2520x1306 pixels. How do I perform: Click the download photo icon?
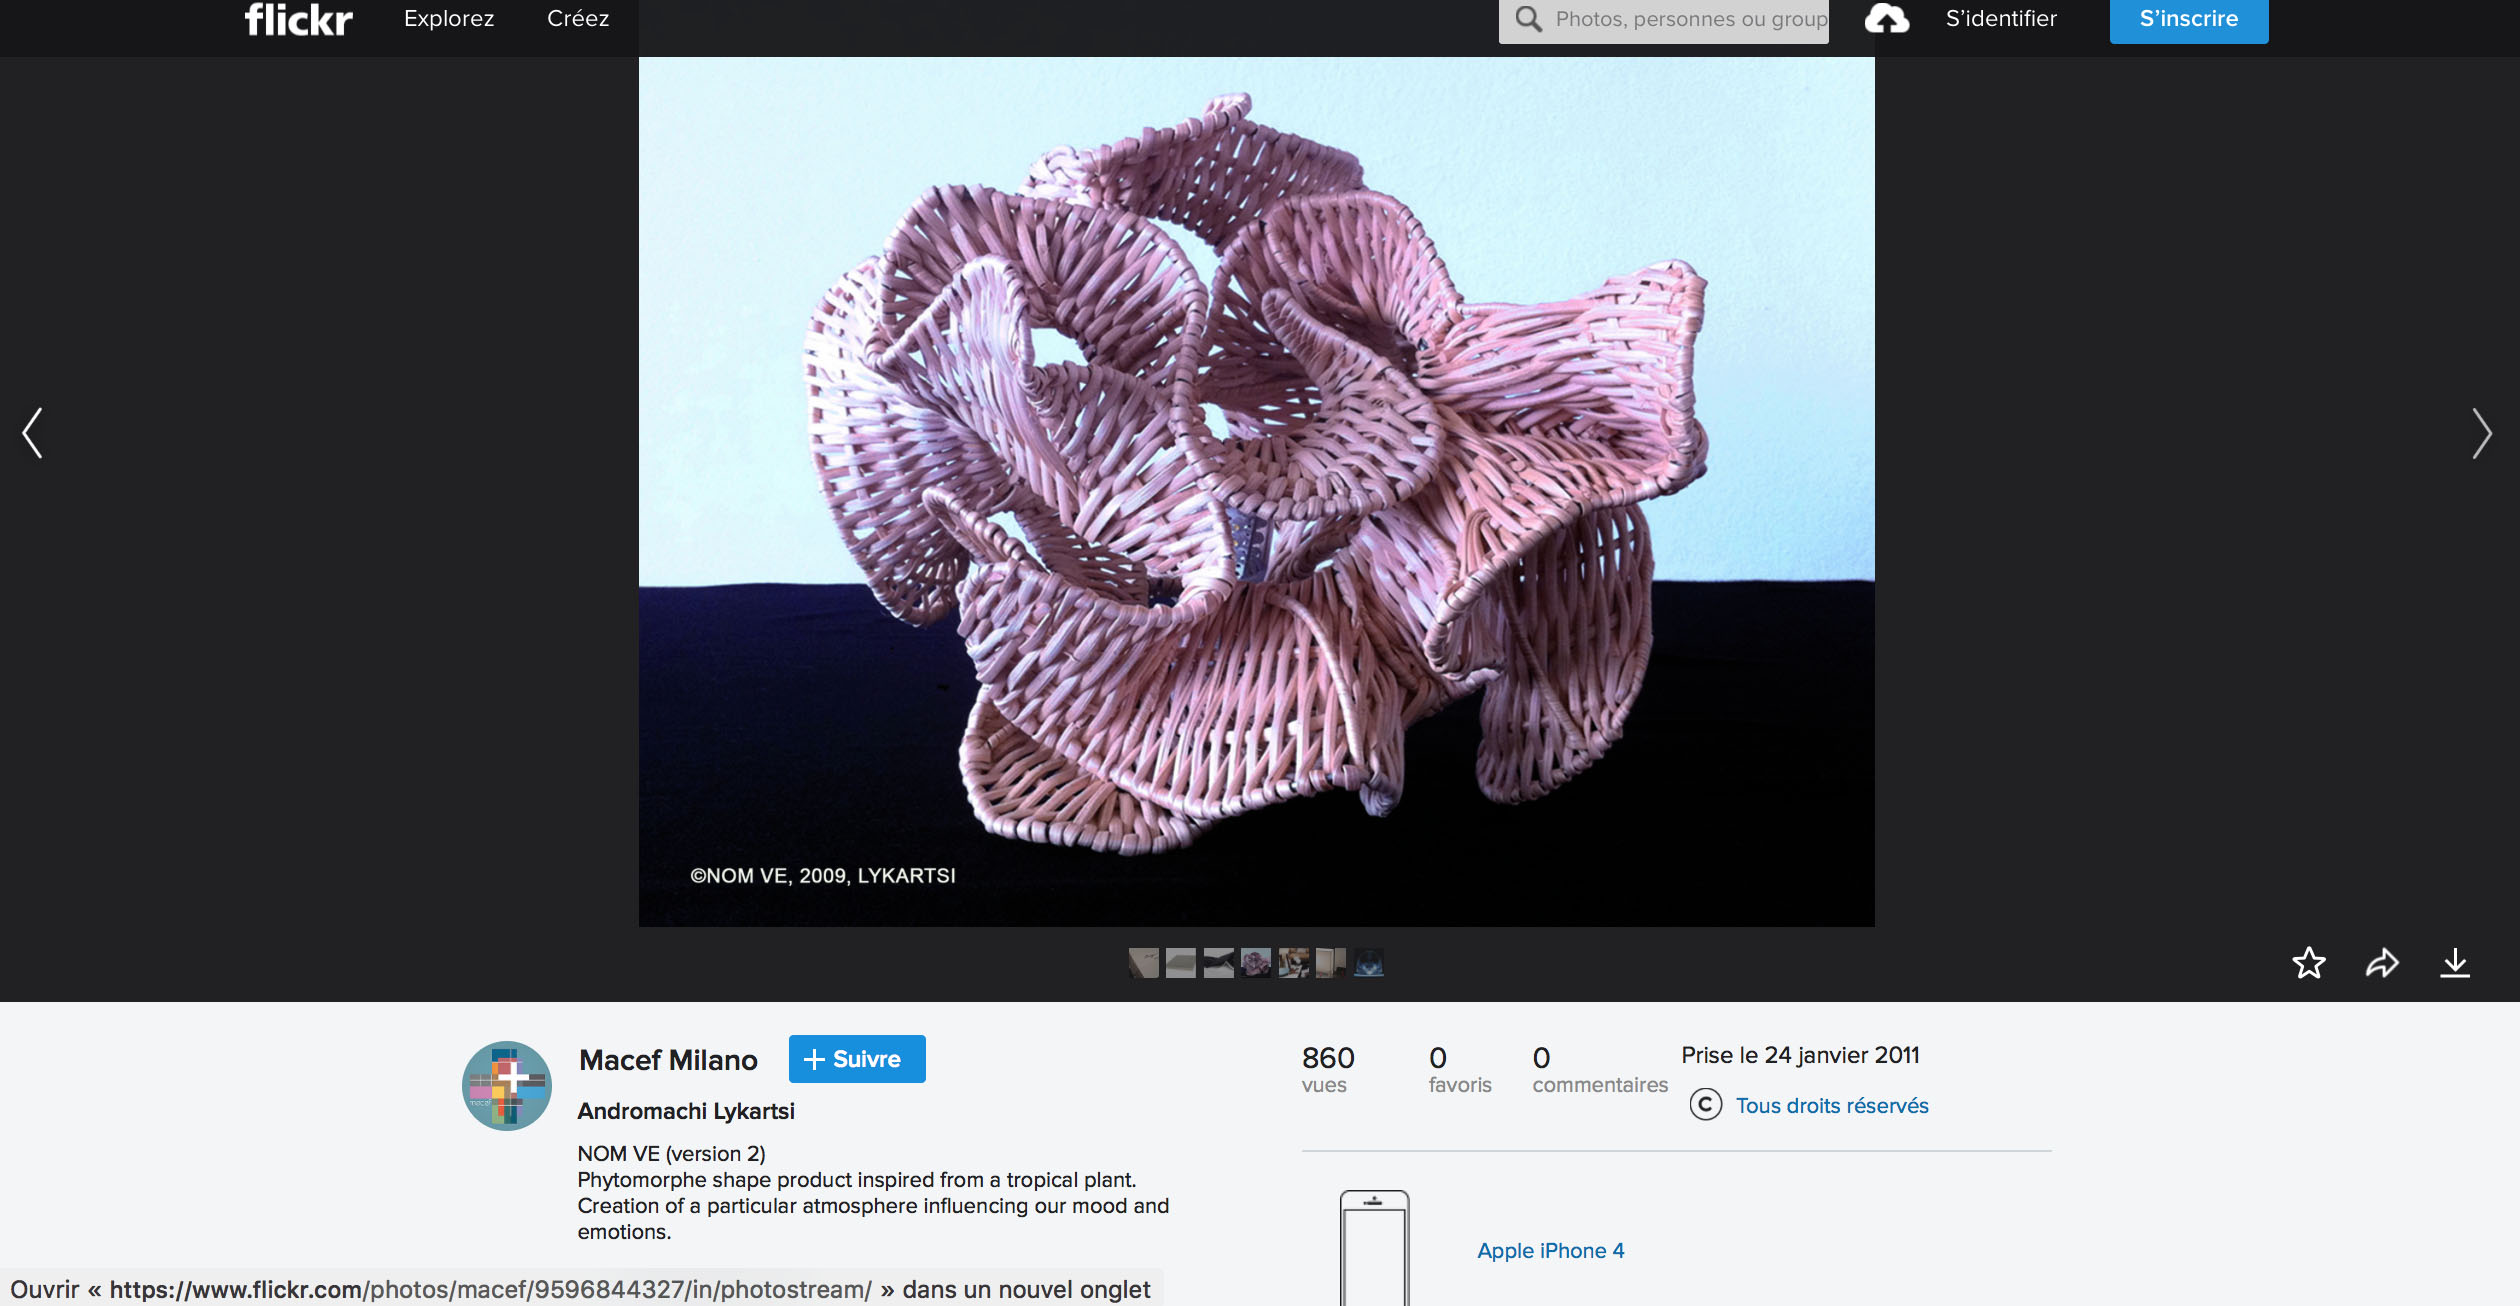tap(2455, 963)
